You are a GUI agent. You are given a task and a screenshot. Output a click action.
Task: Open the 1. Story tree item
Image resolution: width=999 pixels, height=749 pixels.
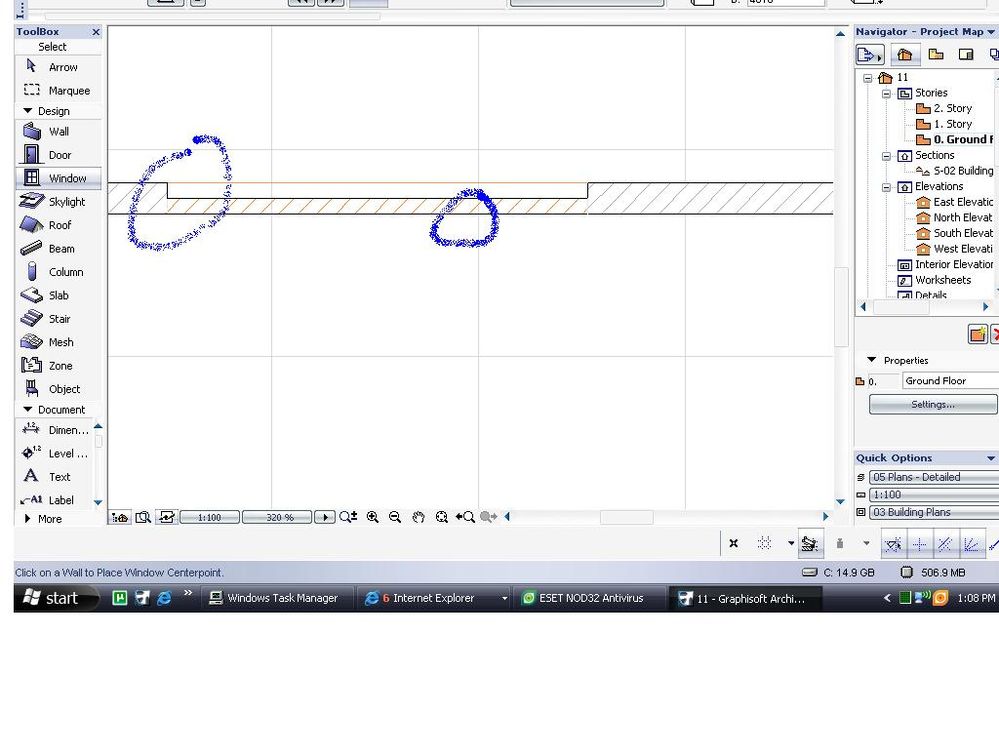click(944, 124)
